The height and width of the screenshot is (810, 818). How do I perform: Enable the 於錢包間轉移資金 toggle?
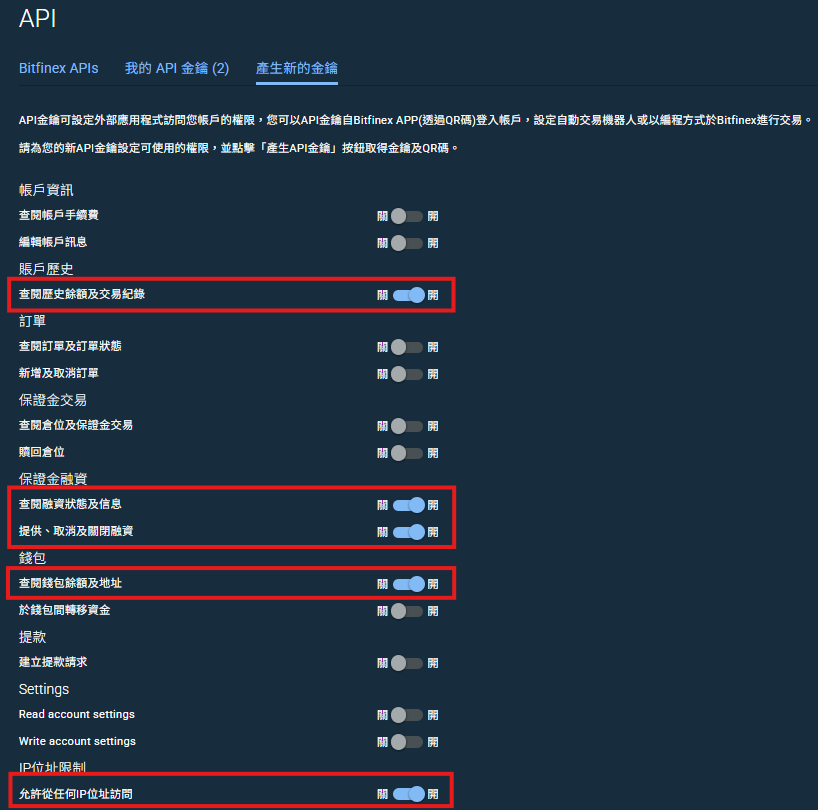pyautogui.click(x=408, y=610)
